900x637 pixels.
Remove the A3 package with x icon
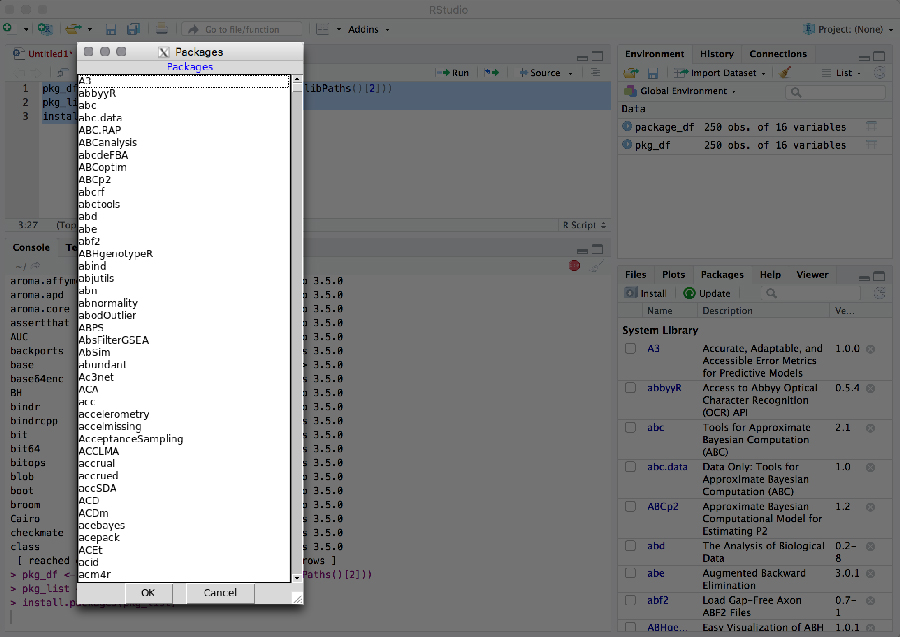(871, 349)
